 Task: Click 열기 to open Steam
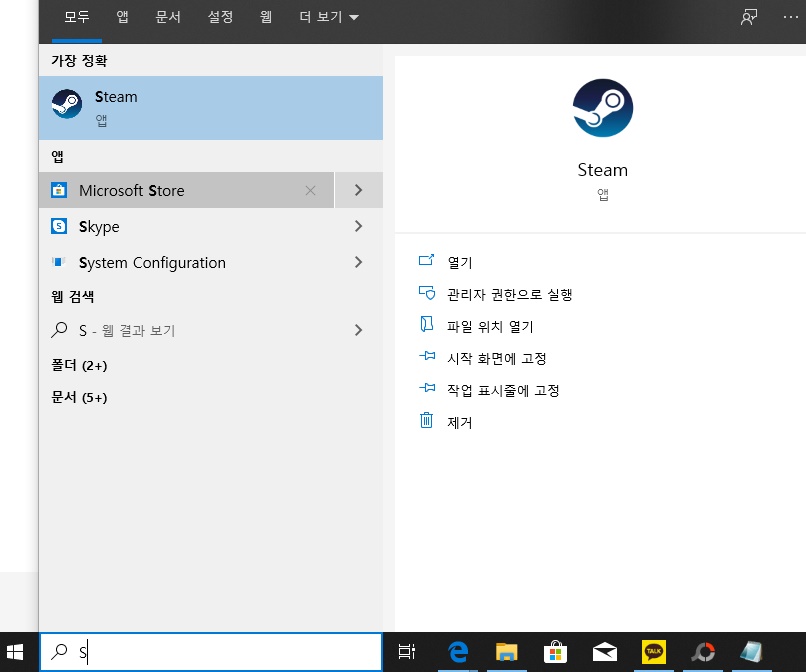pos(460,262)
